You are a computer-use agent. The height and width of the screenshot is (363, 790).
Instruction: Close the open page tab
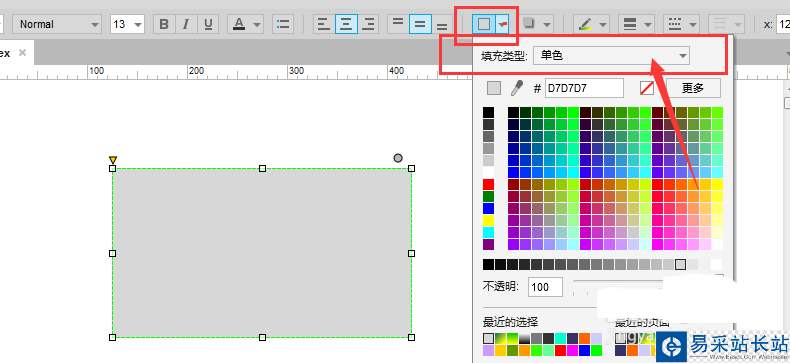click(x=22, y=52)
